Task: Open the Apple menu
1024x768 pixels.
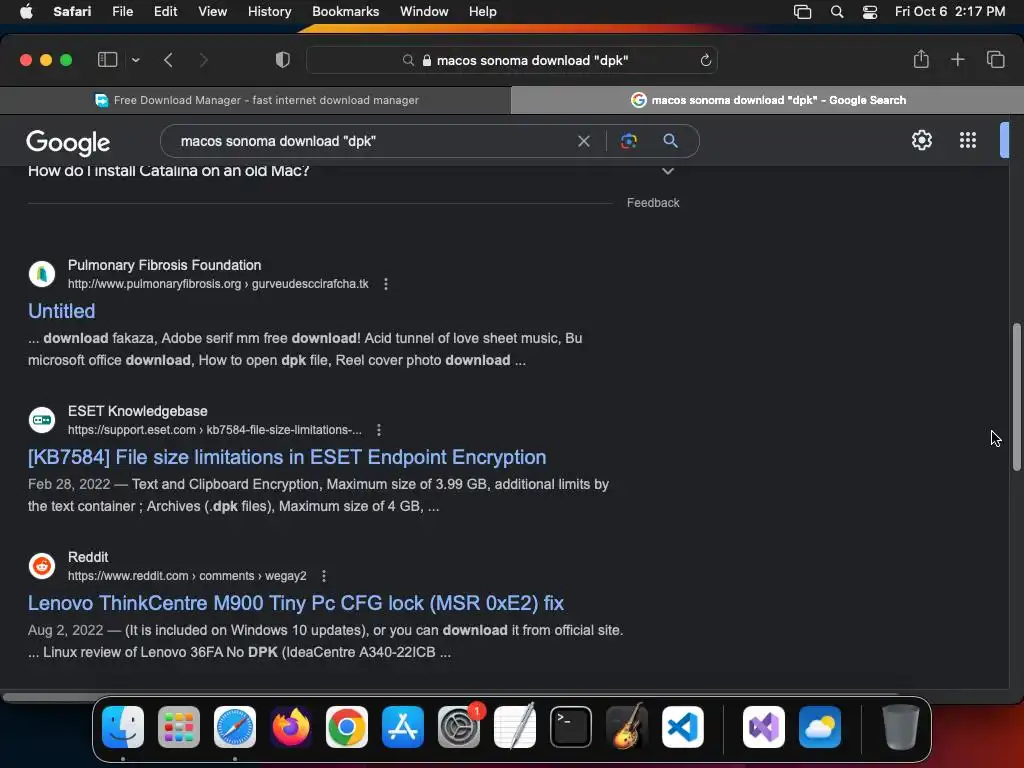Action: [x=26, y=11]
